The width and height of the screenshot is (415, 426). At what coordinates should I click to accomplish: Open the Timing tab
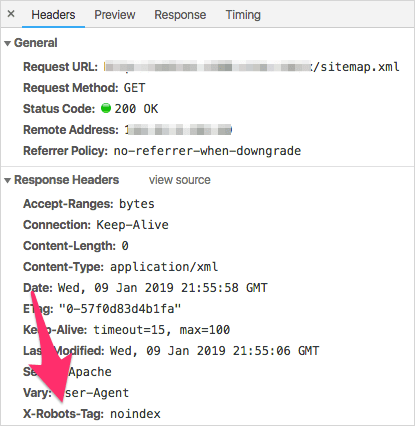coord(243,15)
